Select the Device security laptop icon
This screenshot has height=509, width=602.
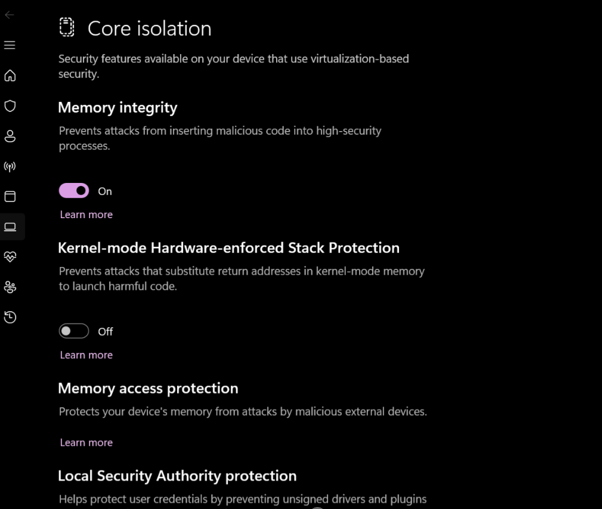point(10,227)
